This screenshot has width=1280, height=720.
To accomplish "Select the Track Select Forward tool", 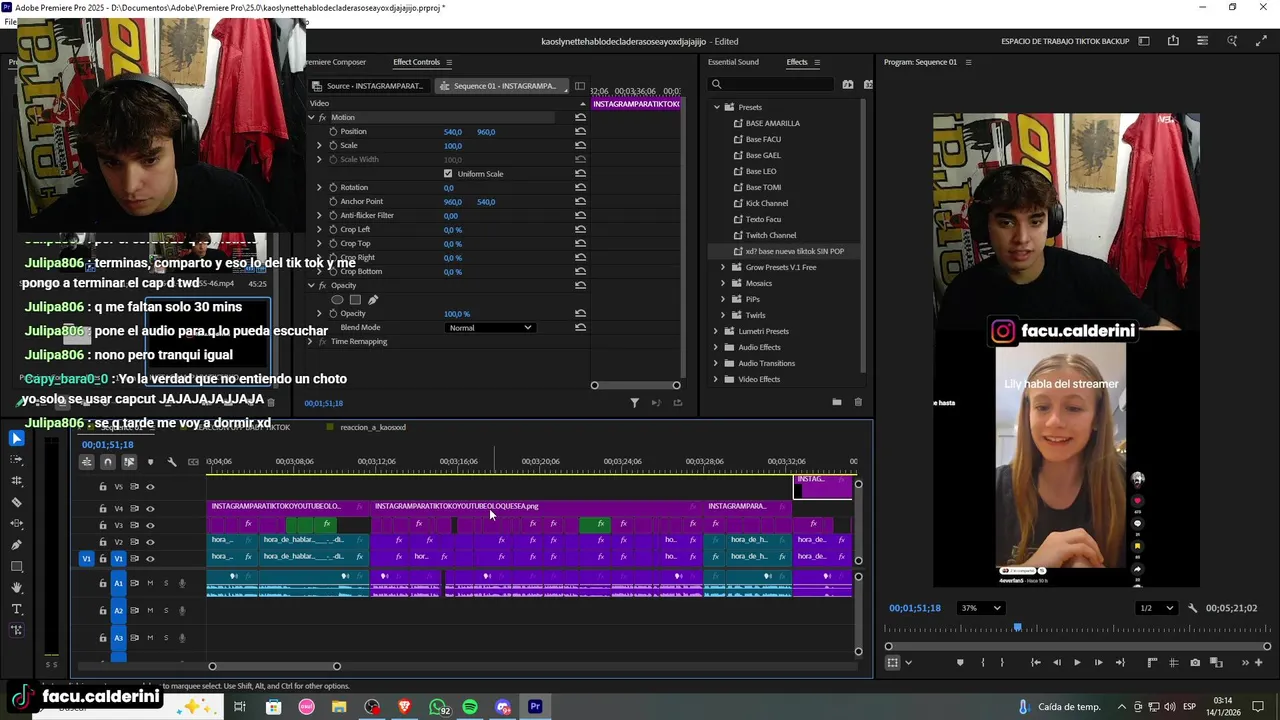I will (x=16, y=460).
